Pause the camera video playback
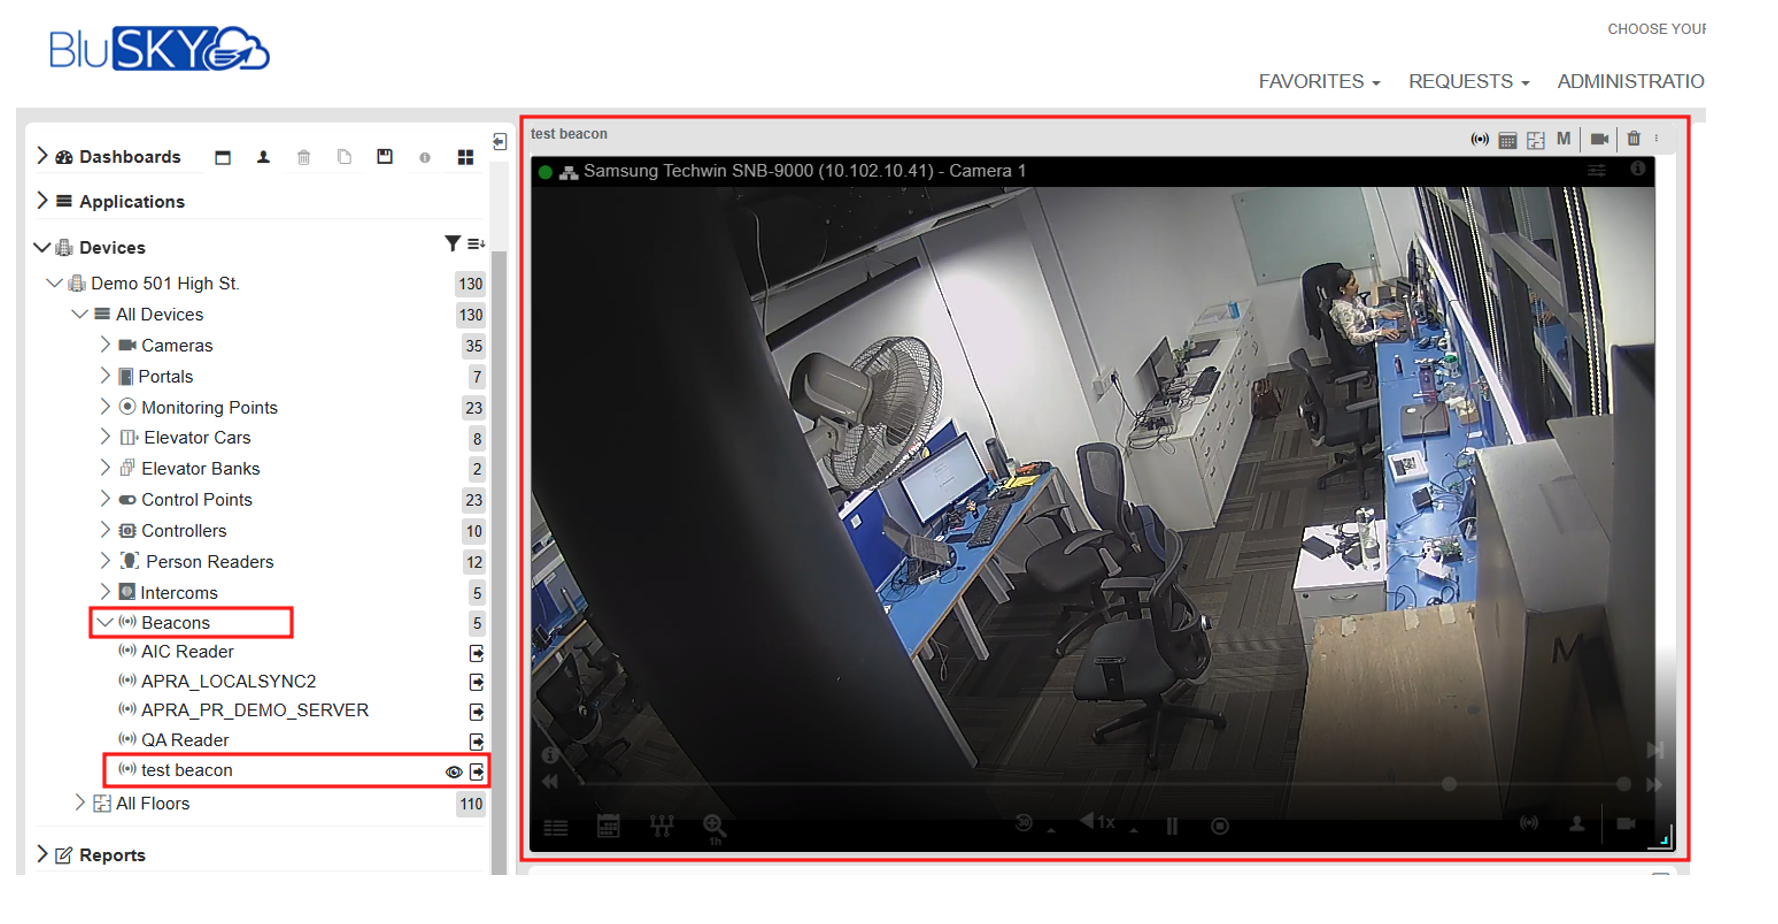 1171,826
